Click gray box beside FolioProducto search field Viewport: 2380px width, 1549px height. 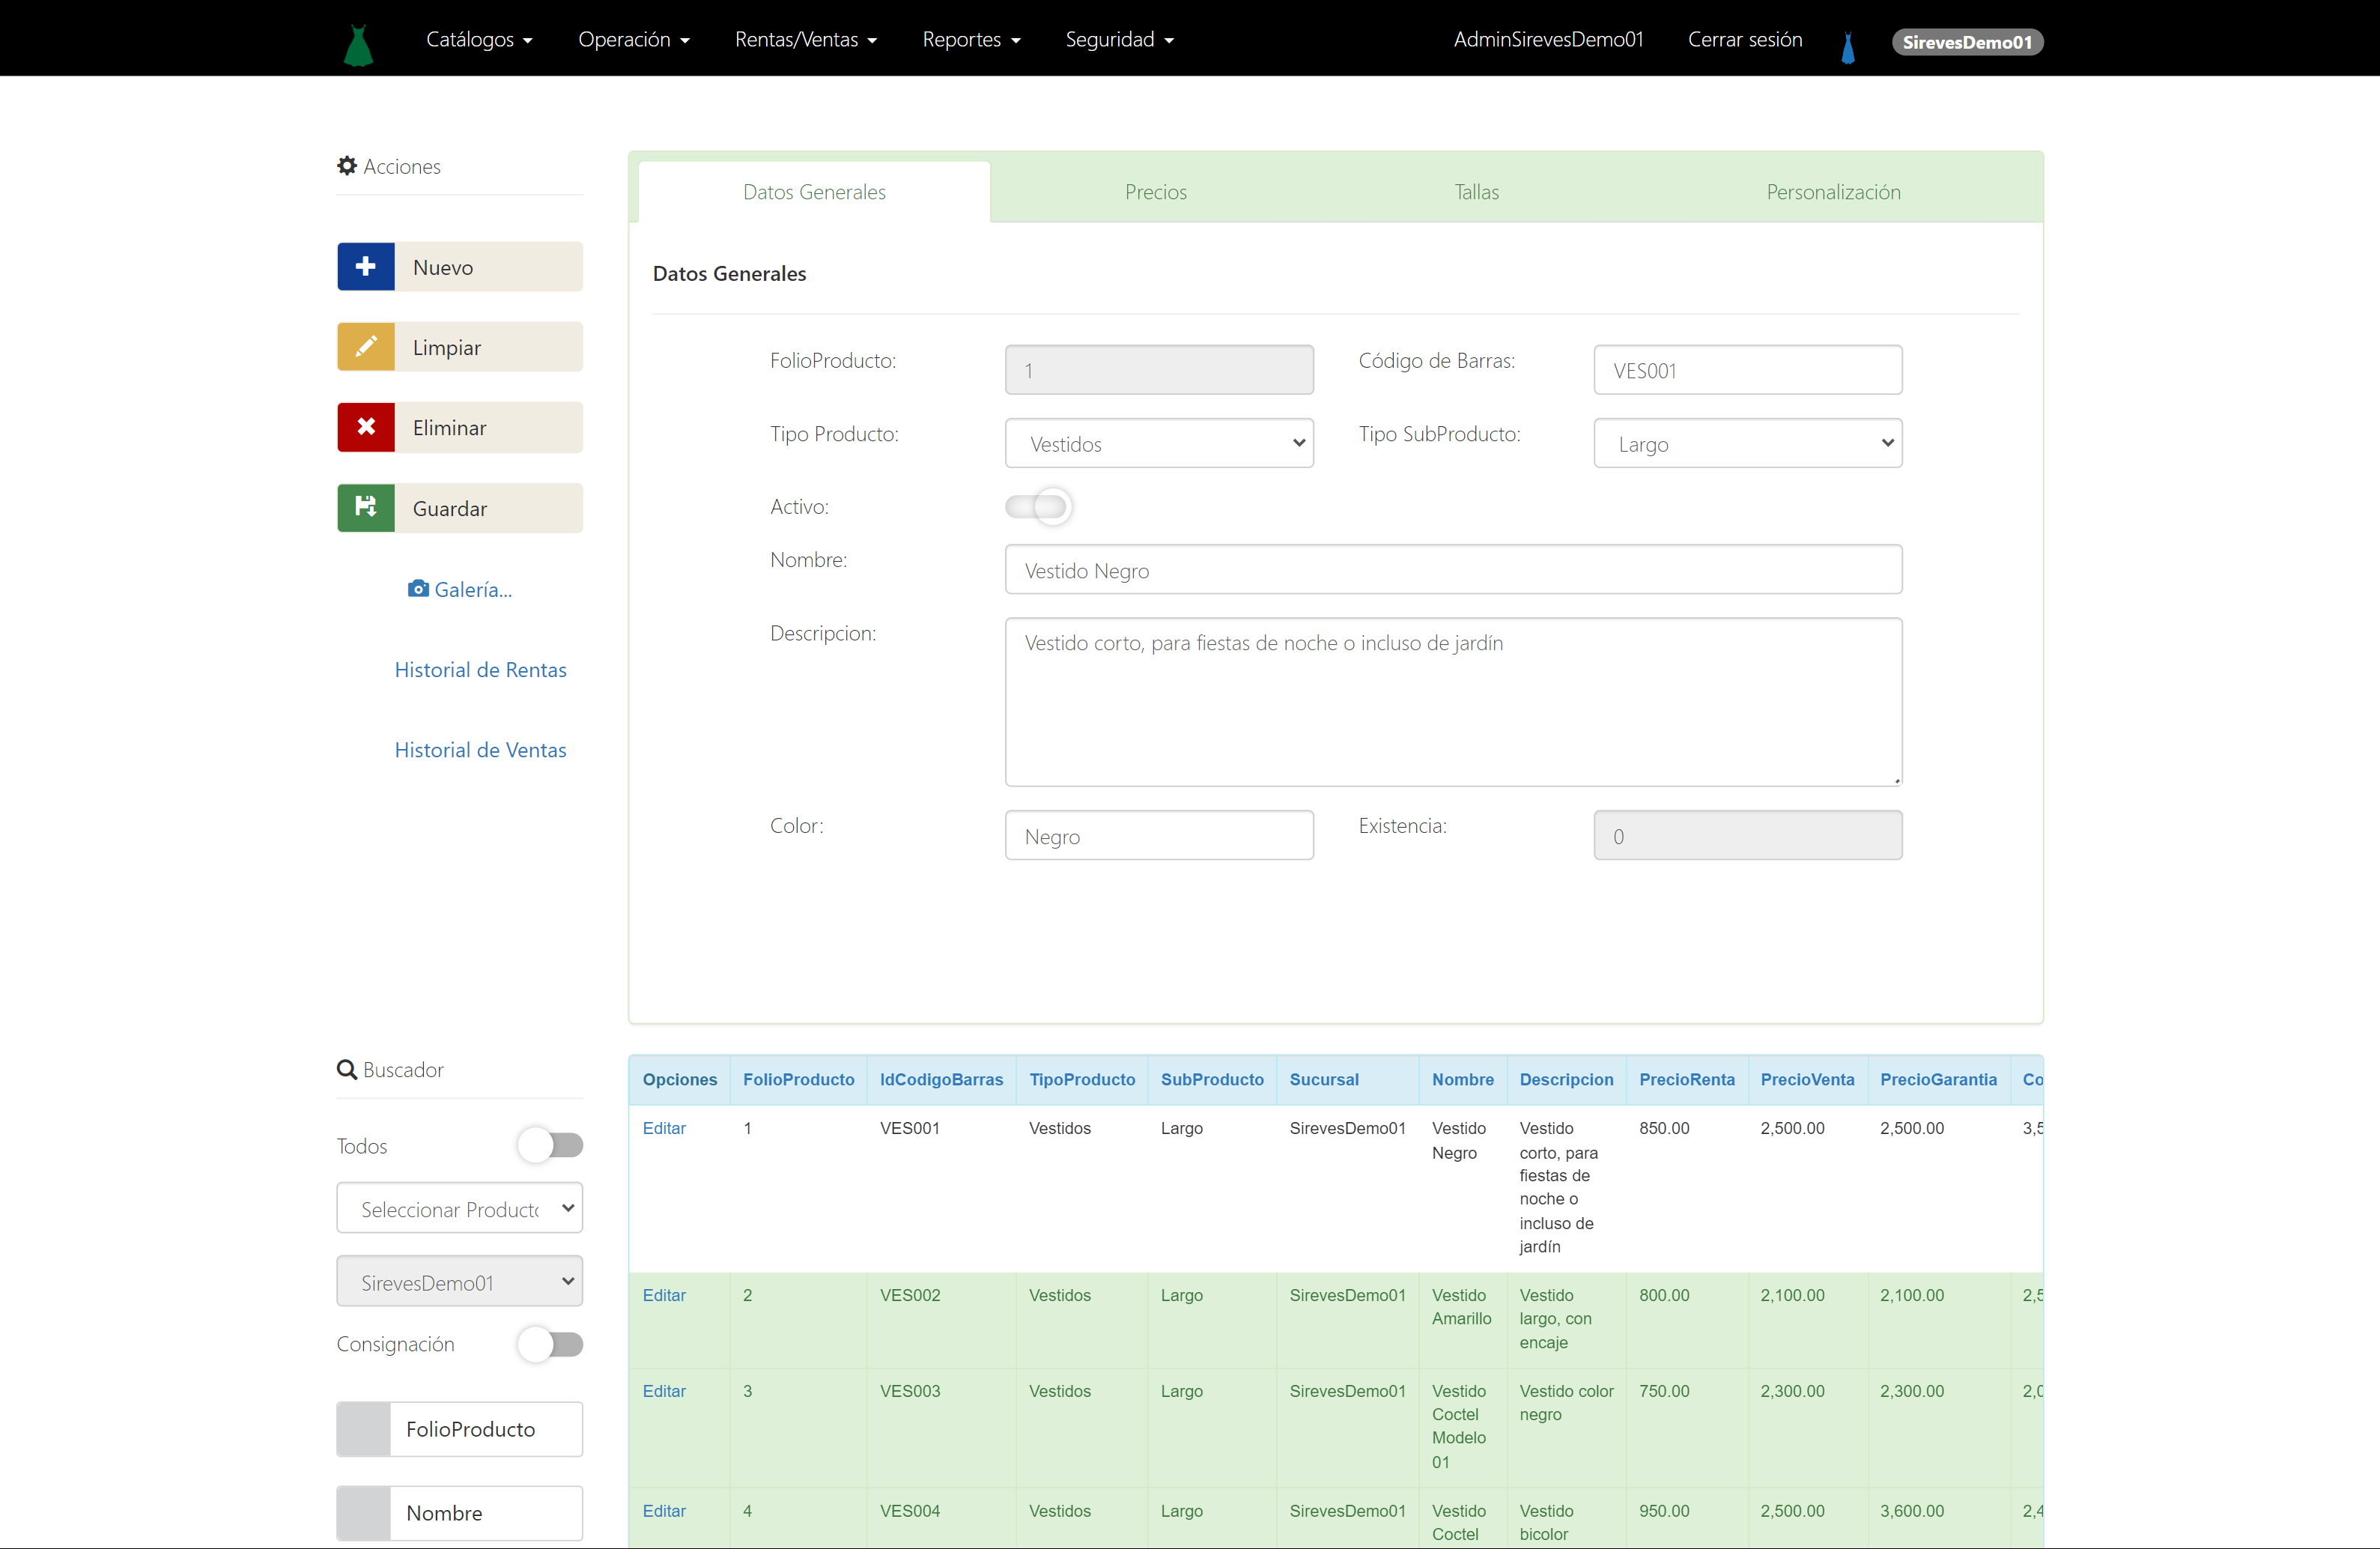[364, 1429]
